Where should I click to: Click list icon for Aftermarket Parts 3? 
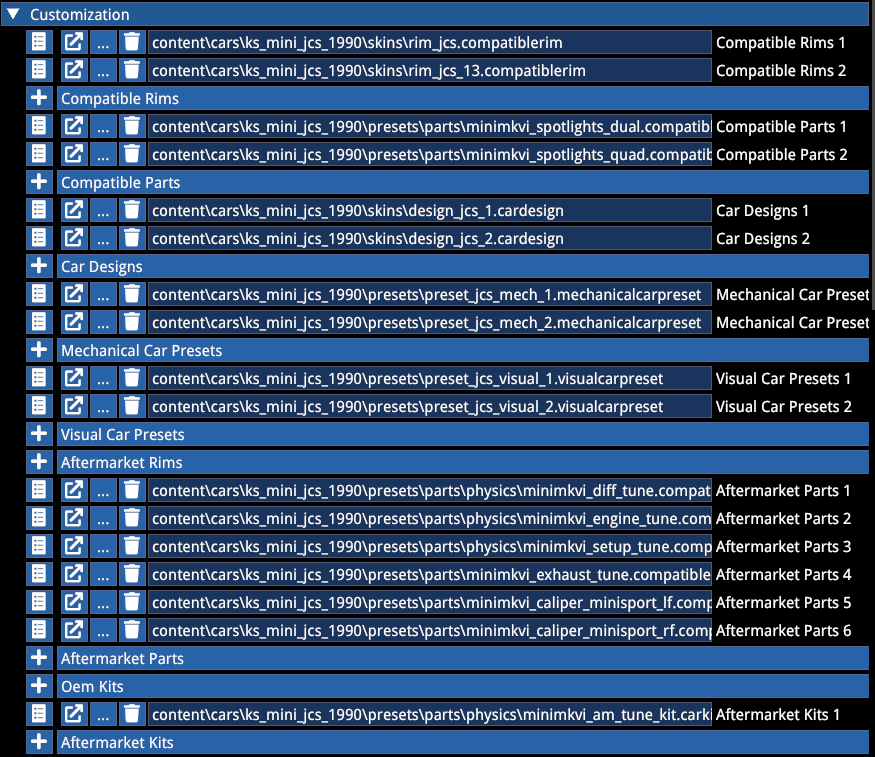(x=39, y=546)
